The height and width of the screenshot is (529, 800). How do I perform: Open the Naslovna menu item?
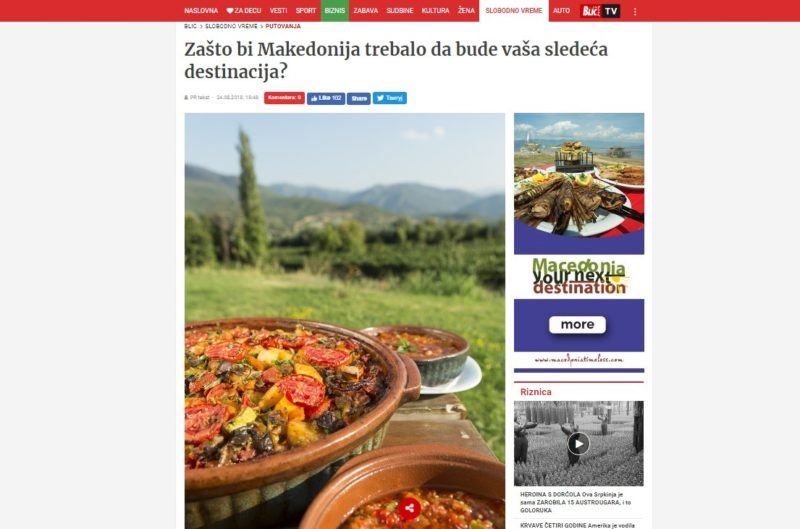coord(201,11)
